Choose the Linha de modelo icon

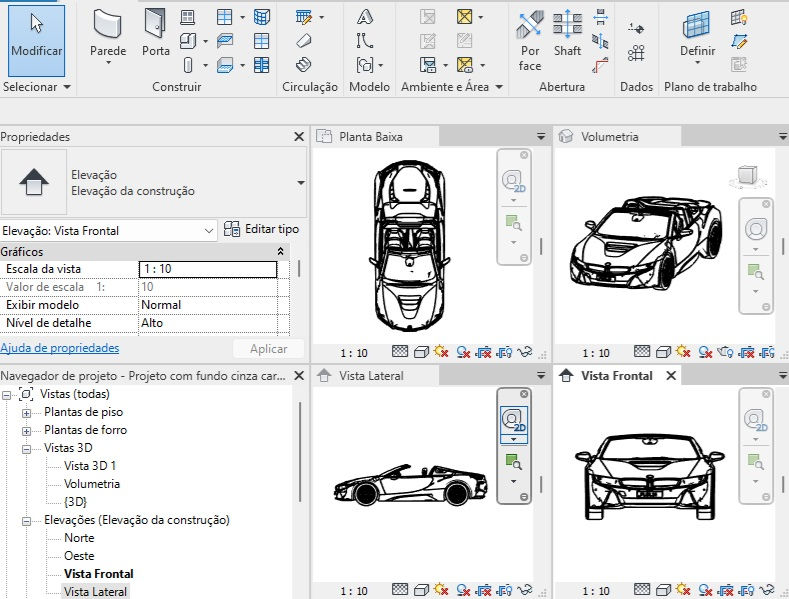[x=365, y=41]
